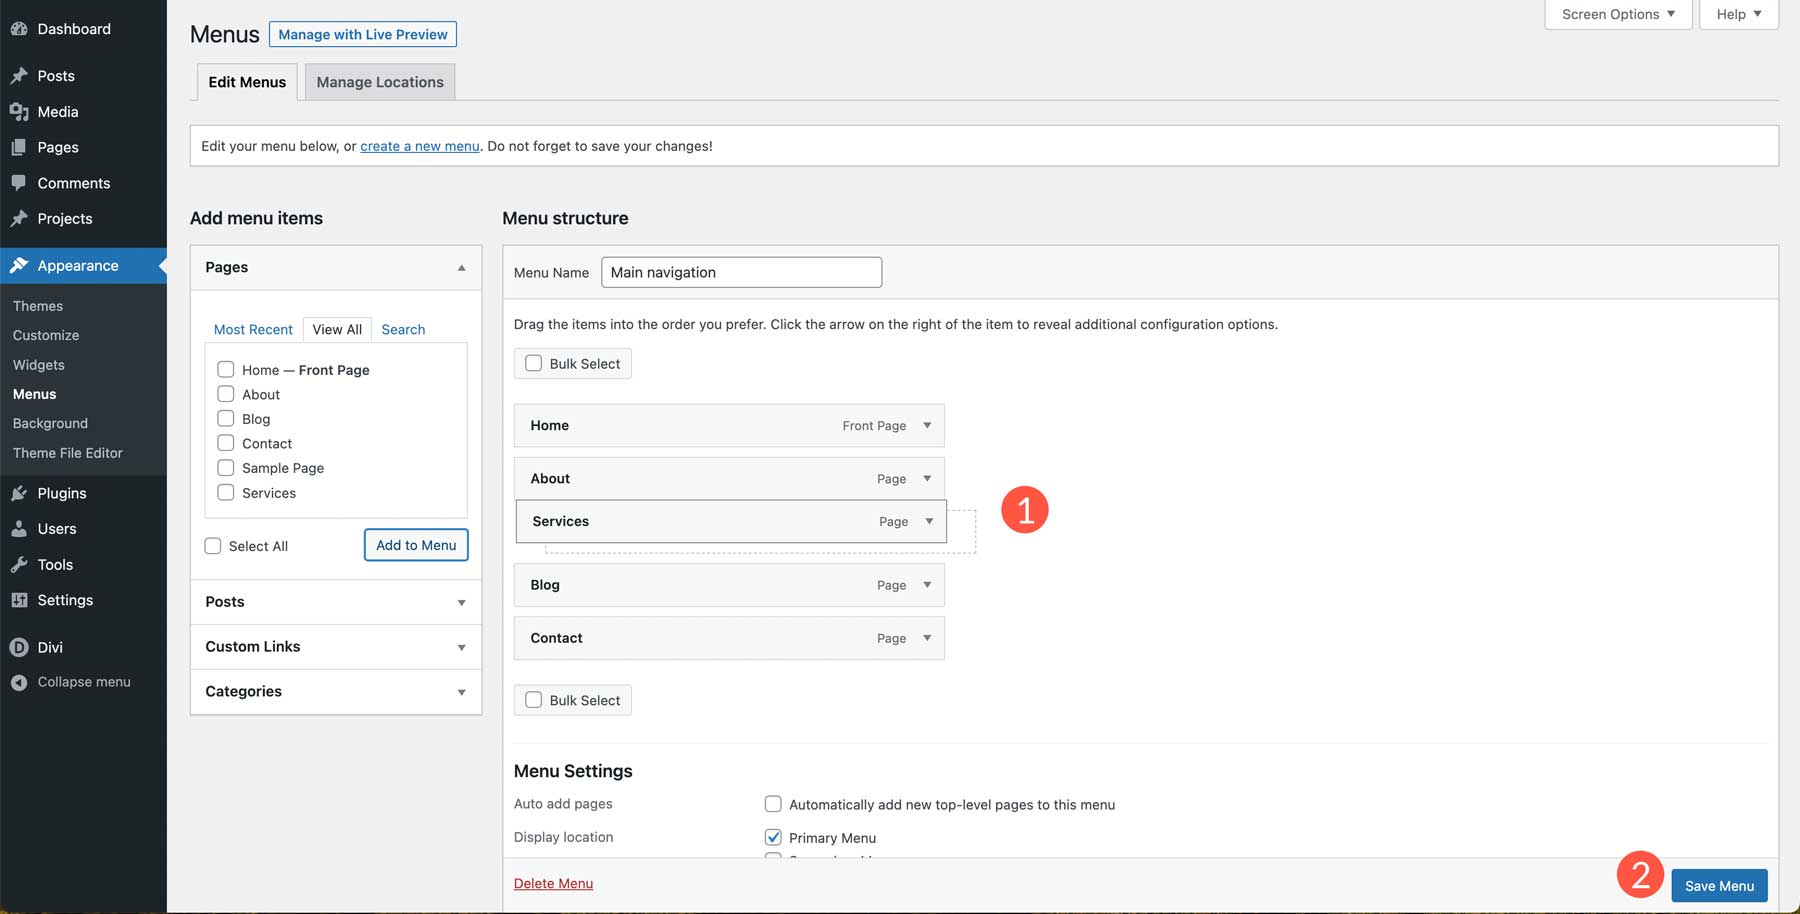Toggle the upper Bulk Select checkbox
Image resolution: width=1800 pixels, height=914 pixels.
(534, 364)
